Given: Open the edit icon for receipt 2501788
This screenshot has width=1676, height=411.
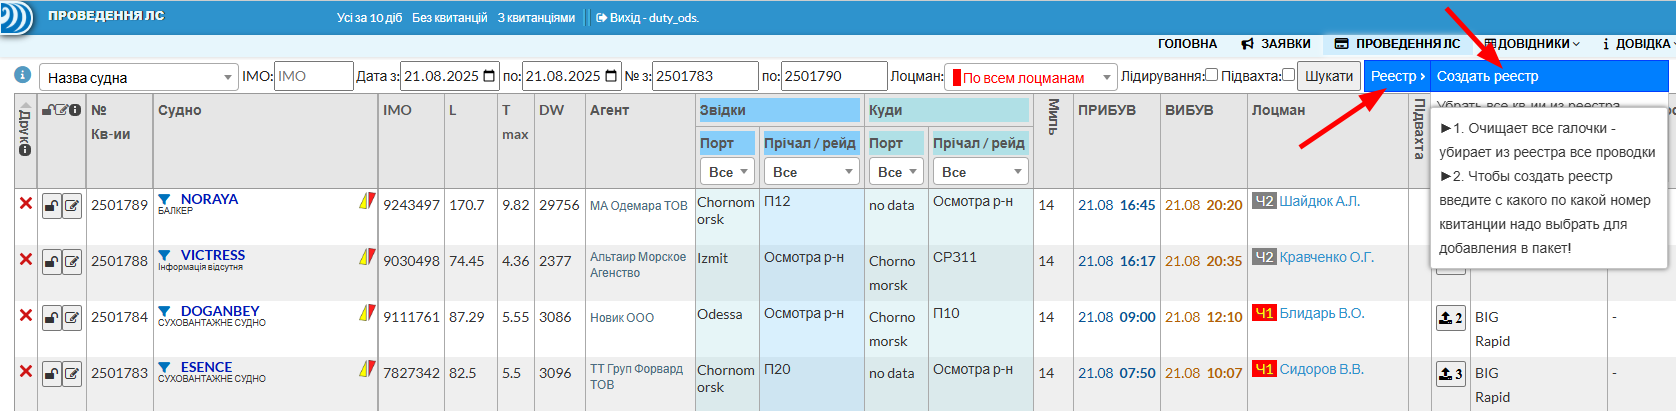Looking at the screenshot, I should point(72,262).
